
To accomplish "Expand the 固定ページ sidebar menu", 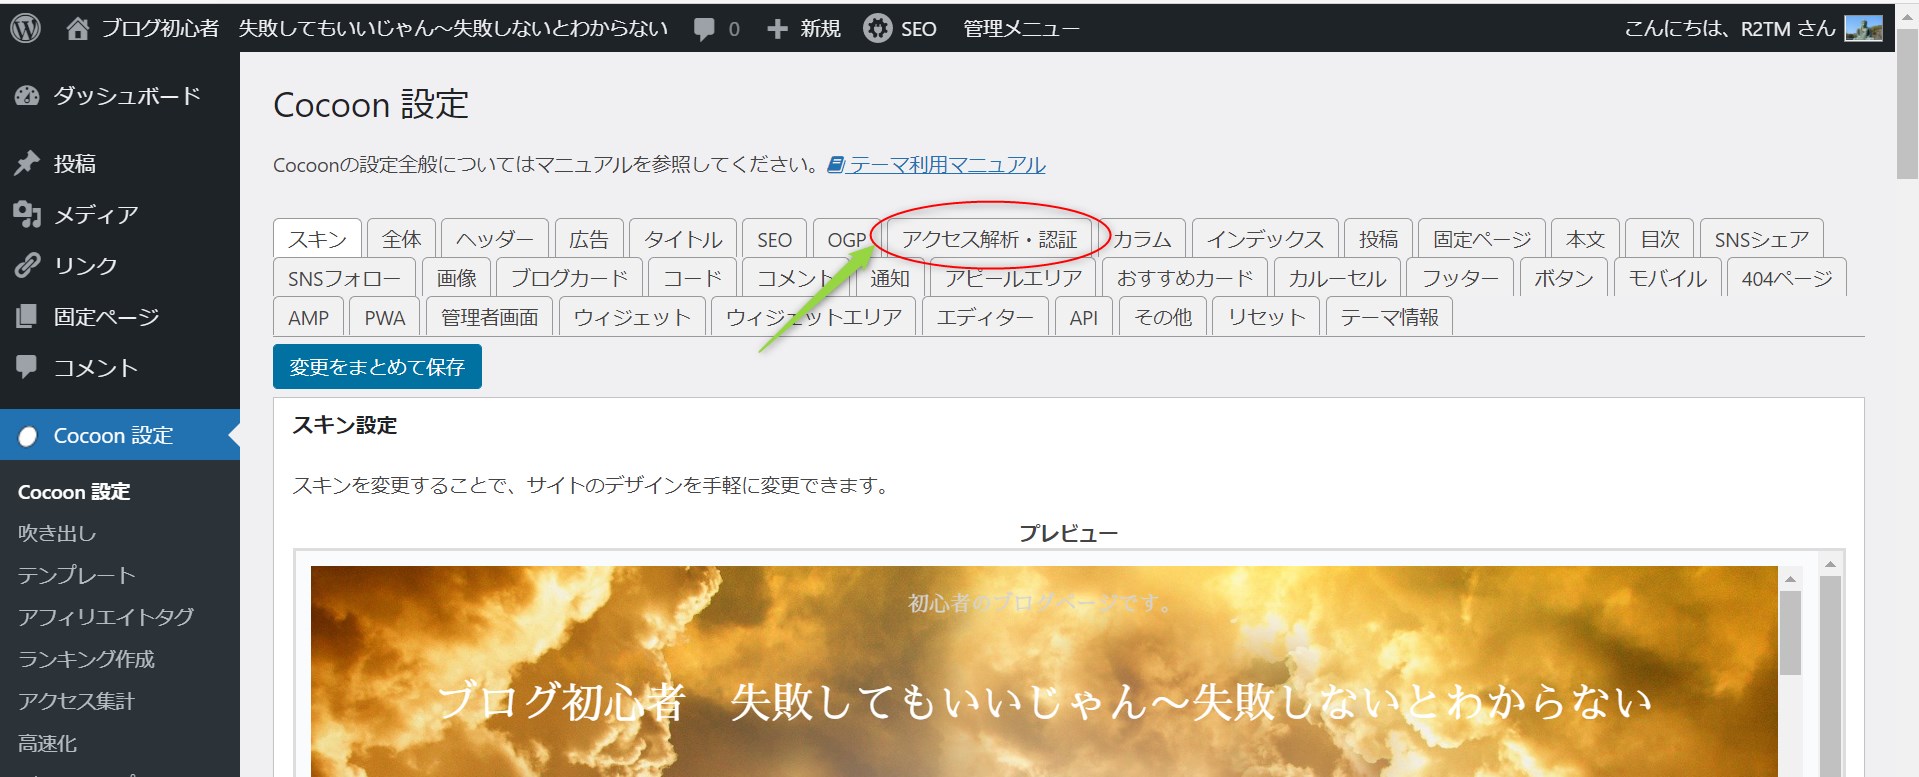I will [106, 317].
